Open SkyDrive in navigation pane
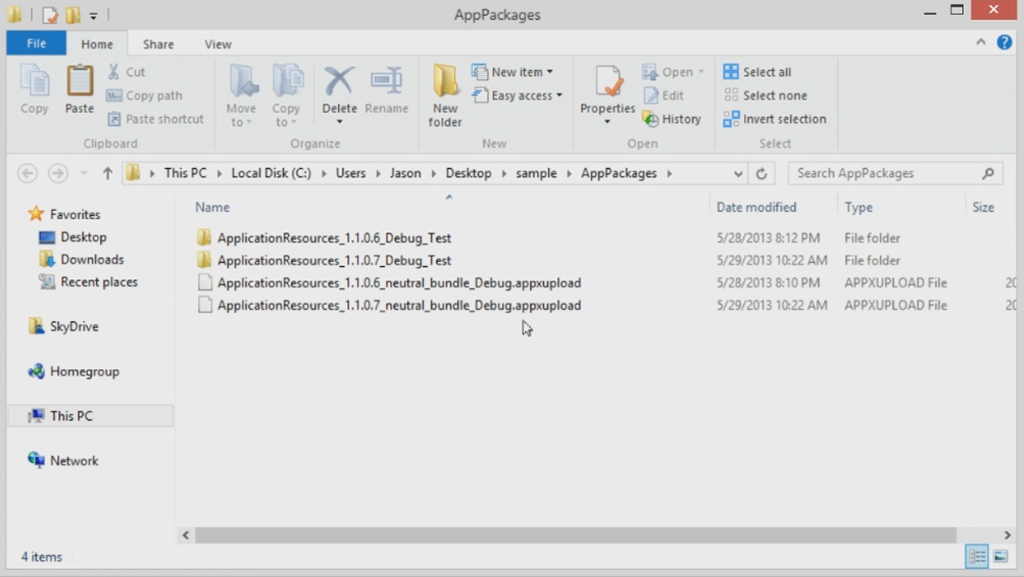This screenshot has height=577, width=1024. (x=63, y=326)
